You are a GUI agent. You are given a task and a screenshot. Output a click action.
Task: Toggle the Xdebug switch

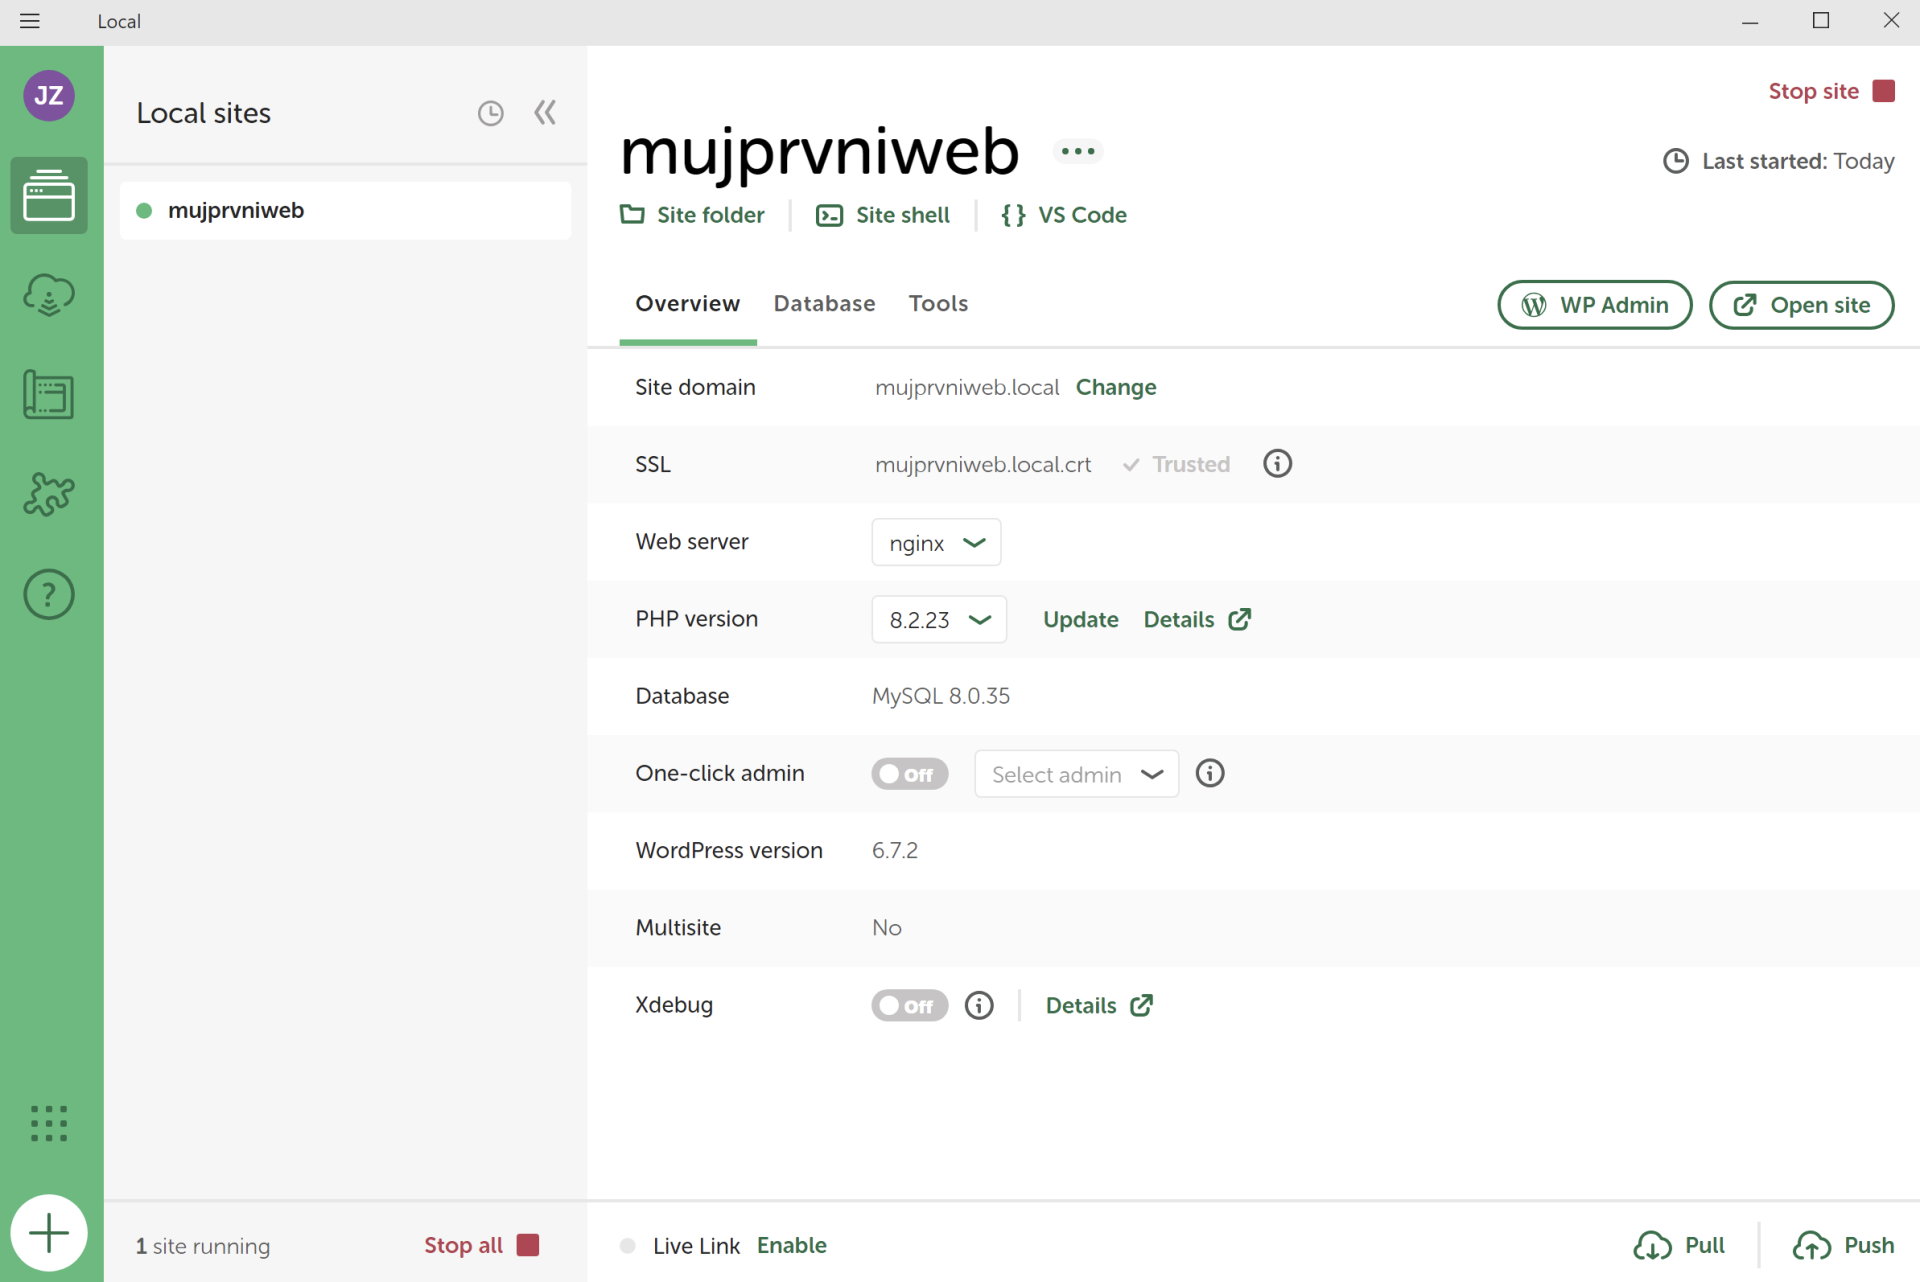click(x=909, y=1005)
